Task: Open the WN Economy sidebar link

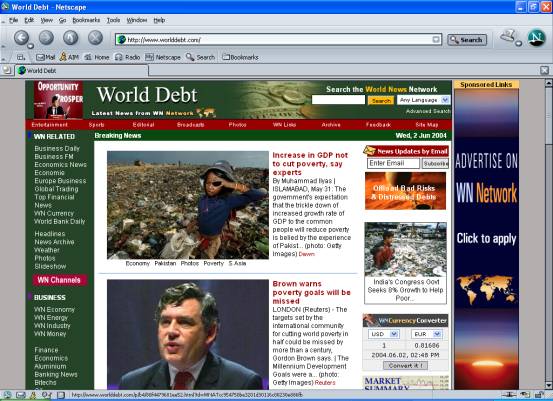Action: point(54,309)
